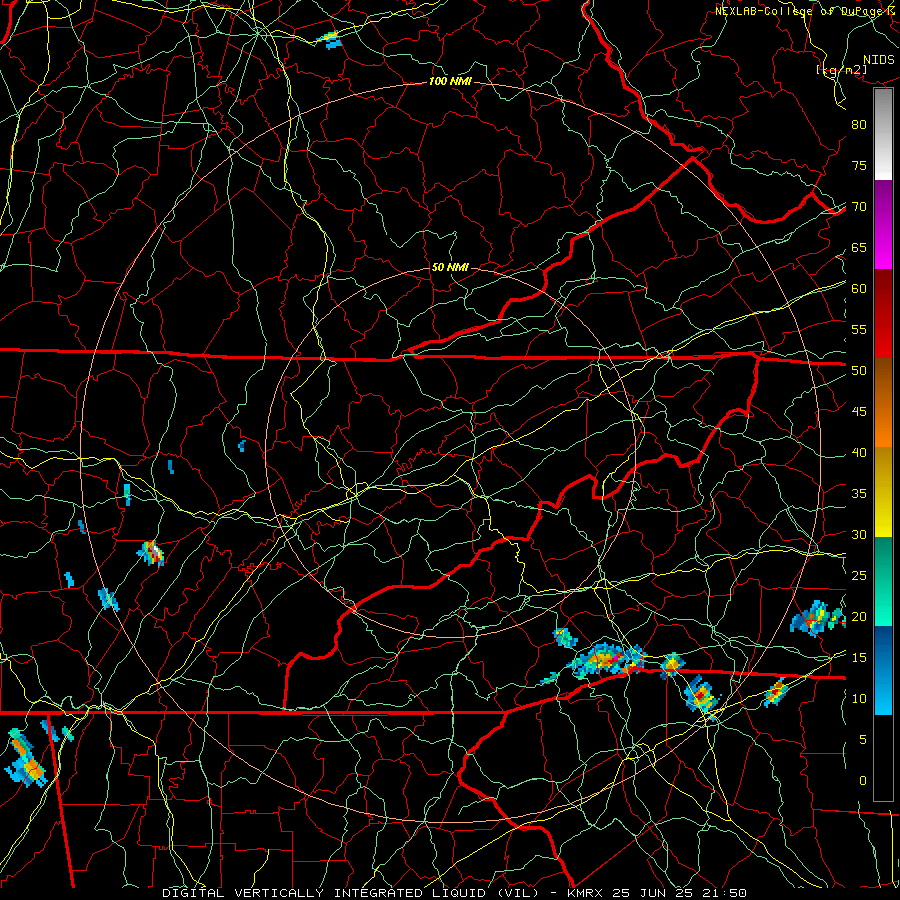Screen dimensions: 900x900
Task: Select the NEXLAB-College of DuPage credit text
Action: 806,11
